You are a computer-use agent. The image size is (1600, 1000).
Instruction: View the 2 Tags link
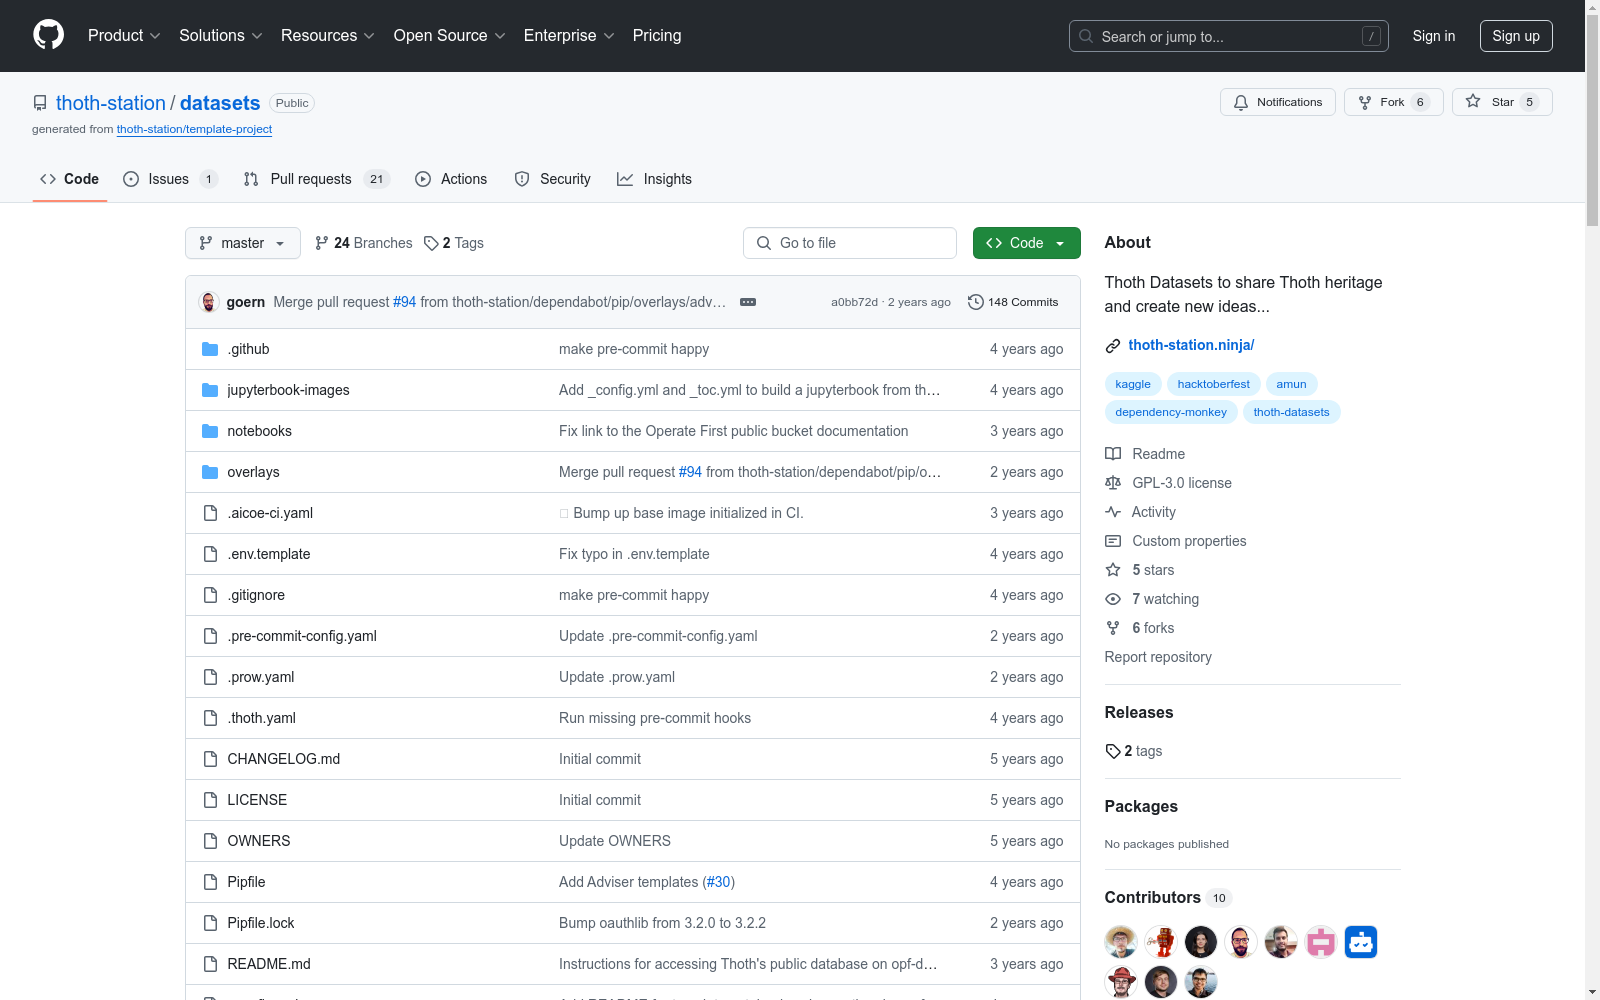[454, 243]
